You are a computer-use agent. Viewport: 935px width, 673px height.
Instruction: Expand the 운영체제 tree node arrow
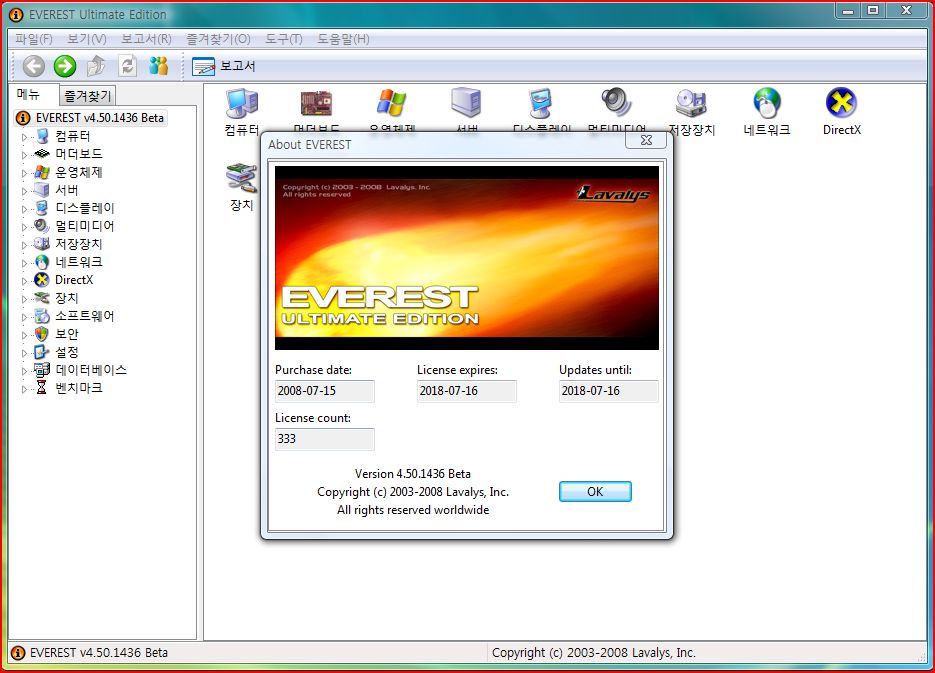pyautogui.click(x=24, y=173)
